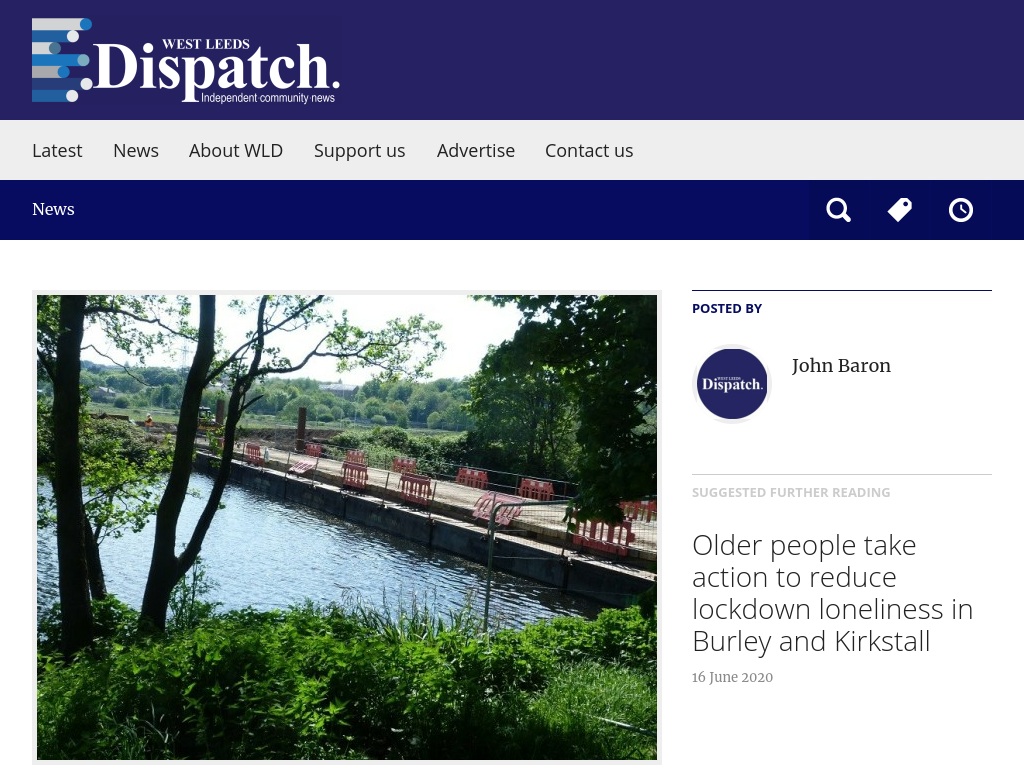Viewport: 1024px width, 768px height.
Task: Read Older people take action article
Action: (x=833, y=593)
